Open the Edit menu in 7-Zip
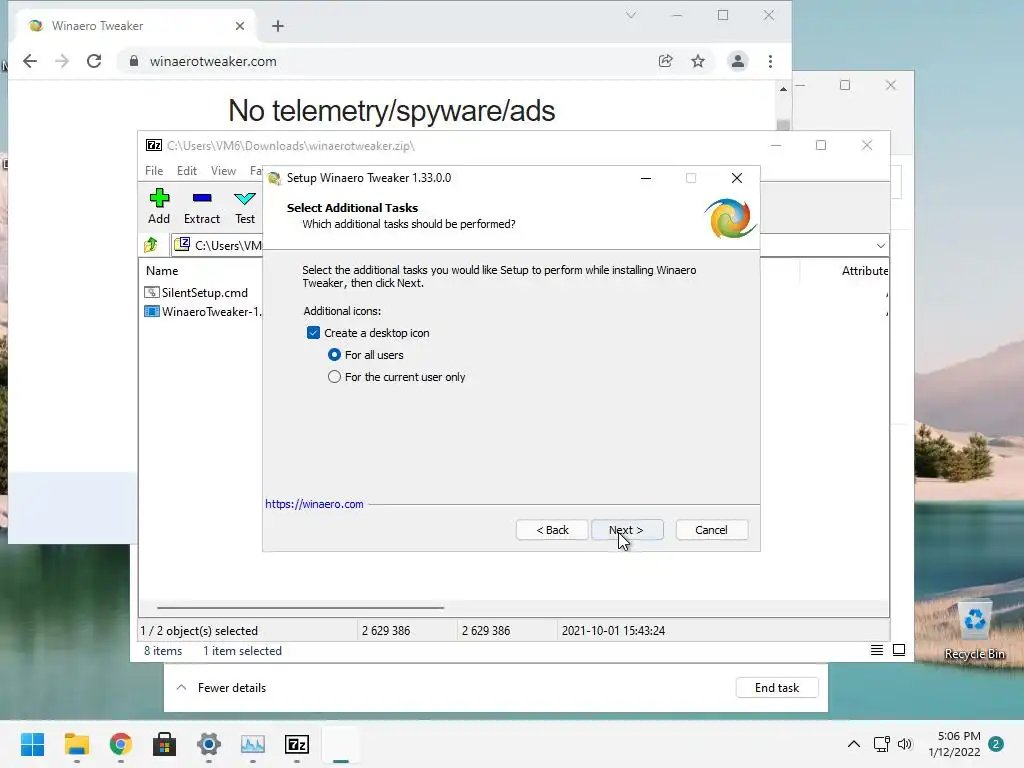 pyautogui.click(x=187, y=170)
